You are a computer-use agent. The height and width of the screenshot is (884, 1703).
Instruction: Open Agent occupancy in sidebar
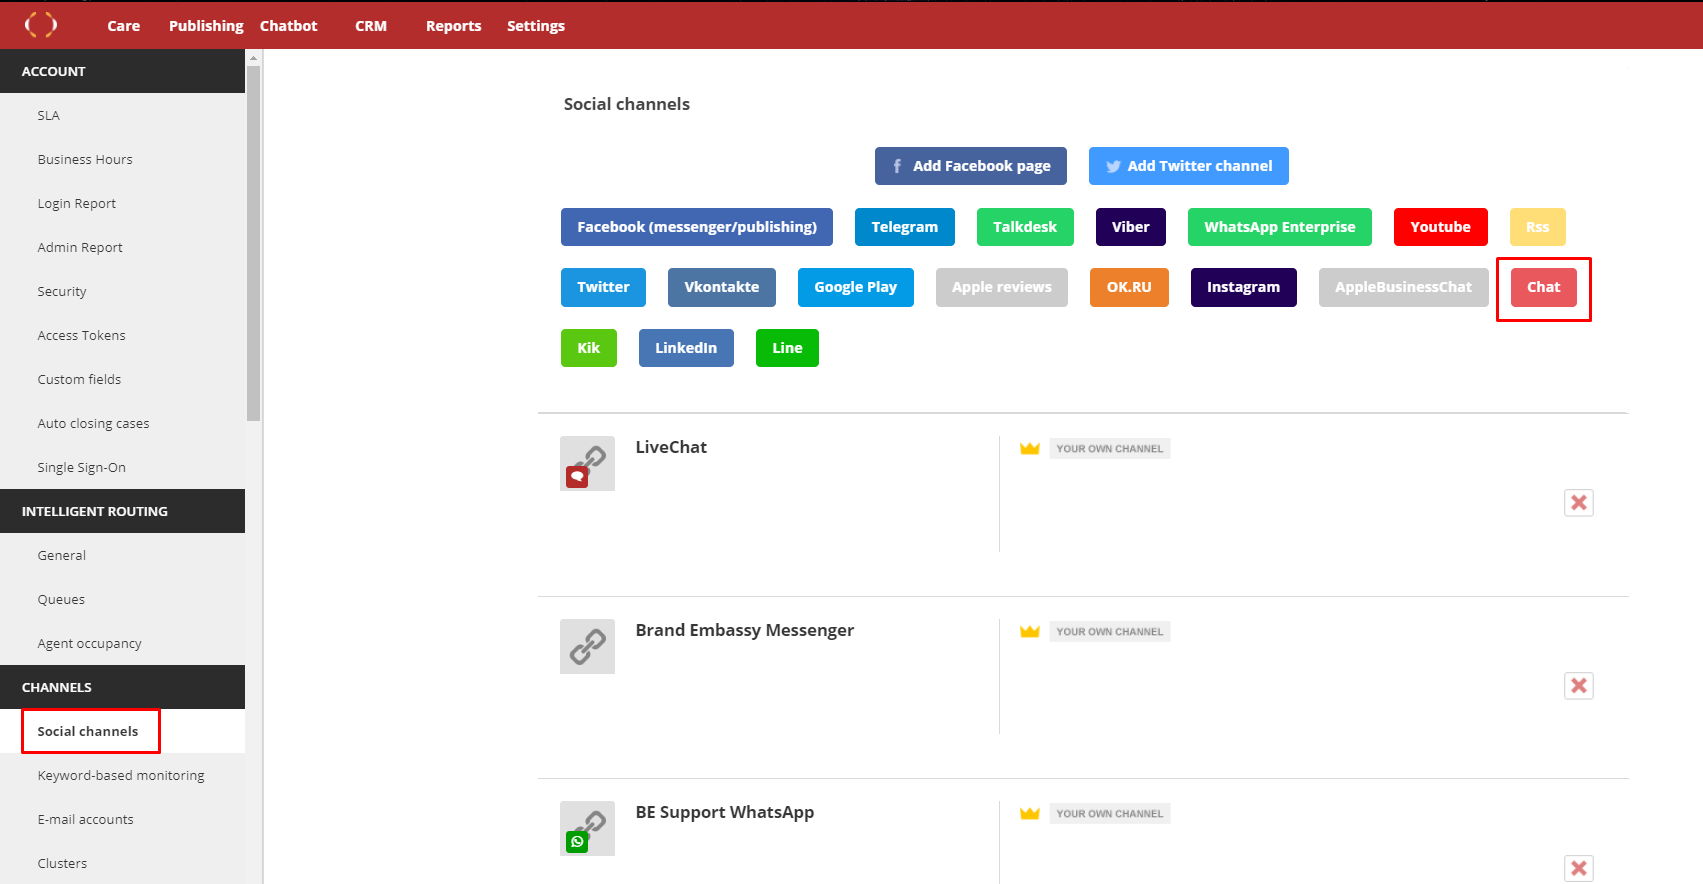coord(122,643)
